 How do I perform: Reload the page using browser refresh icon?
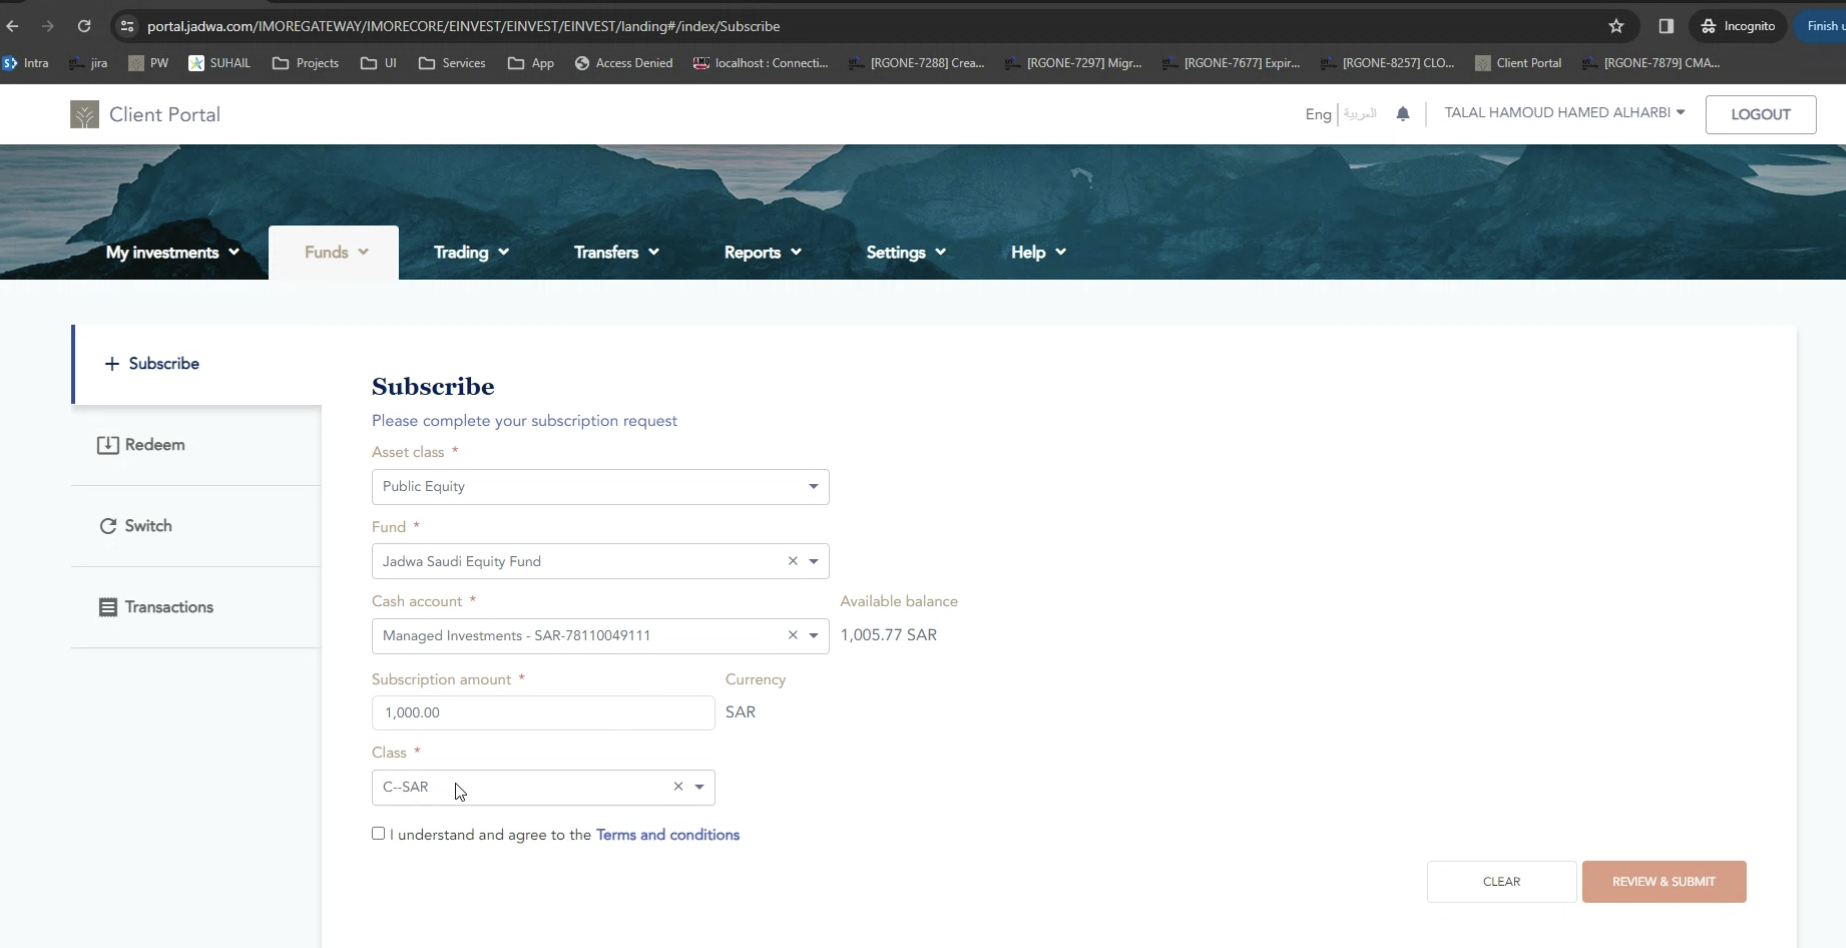84,26
